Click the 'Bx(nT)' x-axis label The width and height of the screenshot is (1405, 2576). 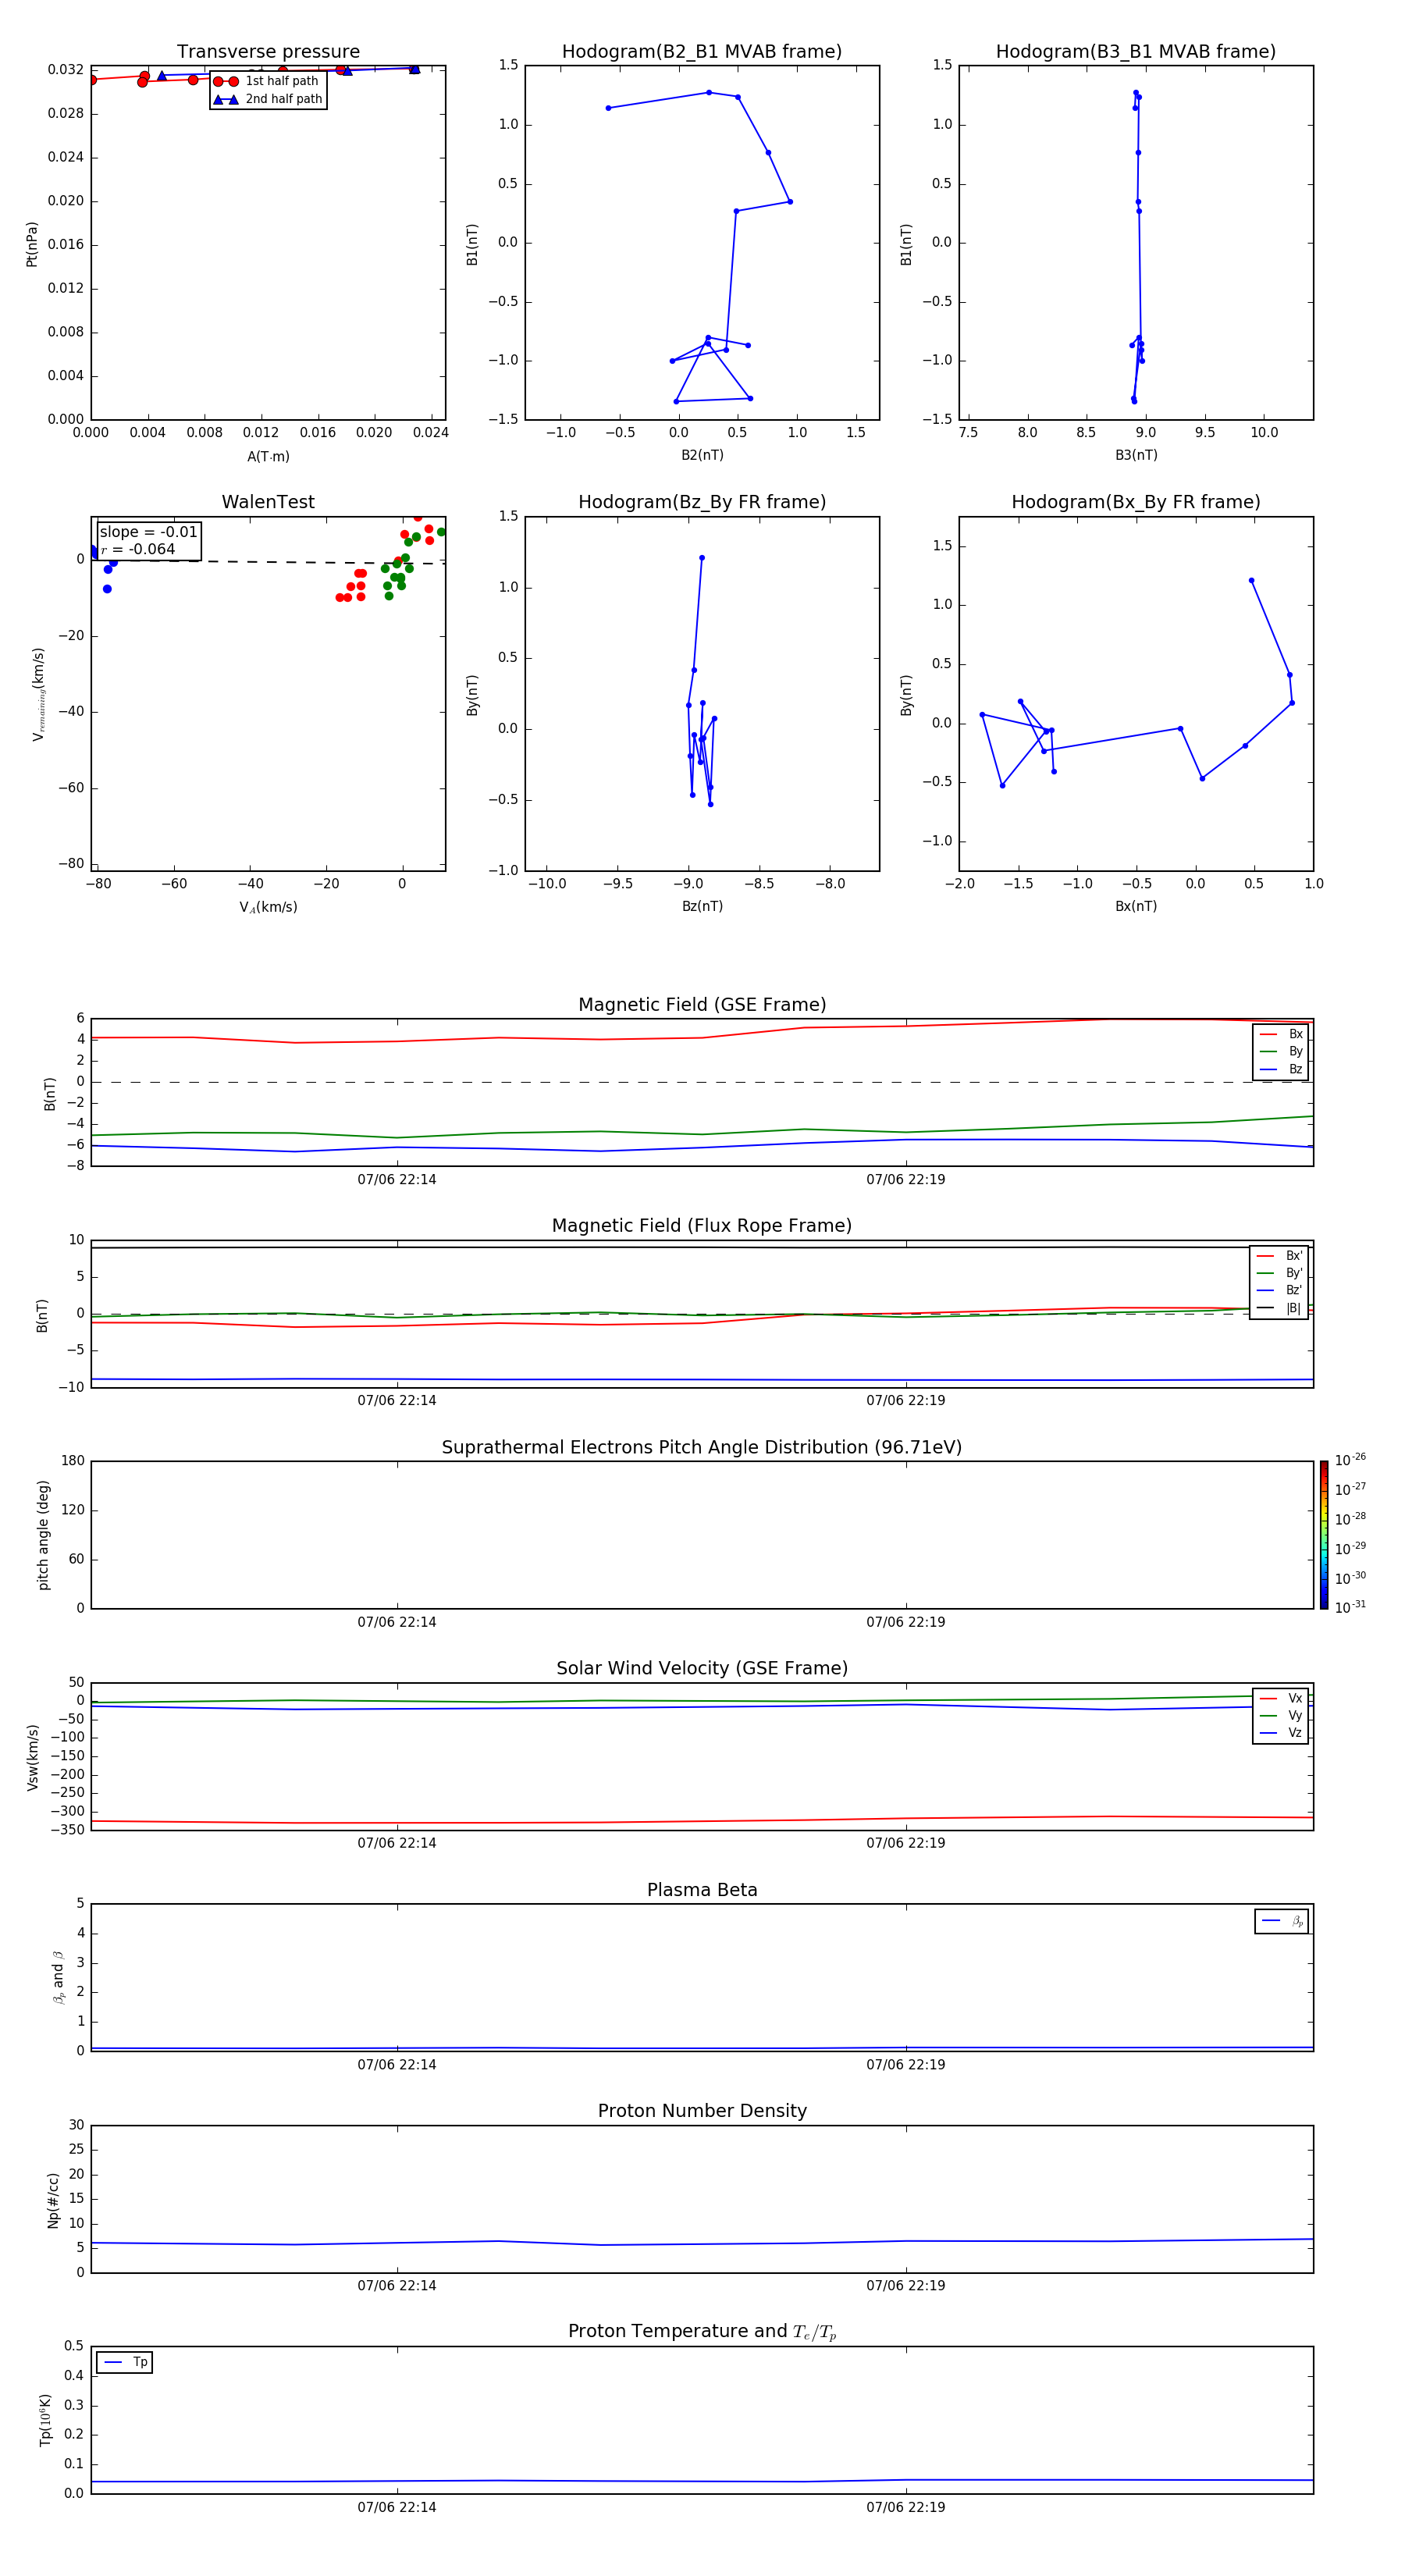click(x=1136, y=906)
